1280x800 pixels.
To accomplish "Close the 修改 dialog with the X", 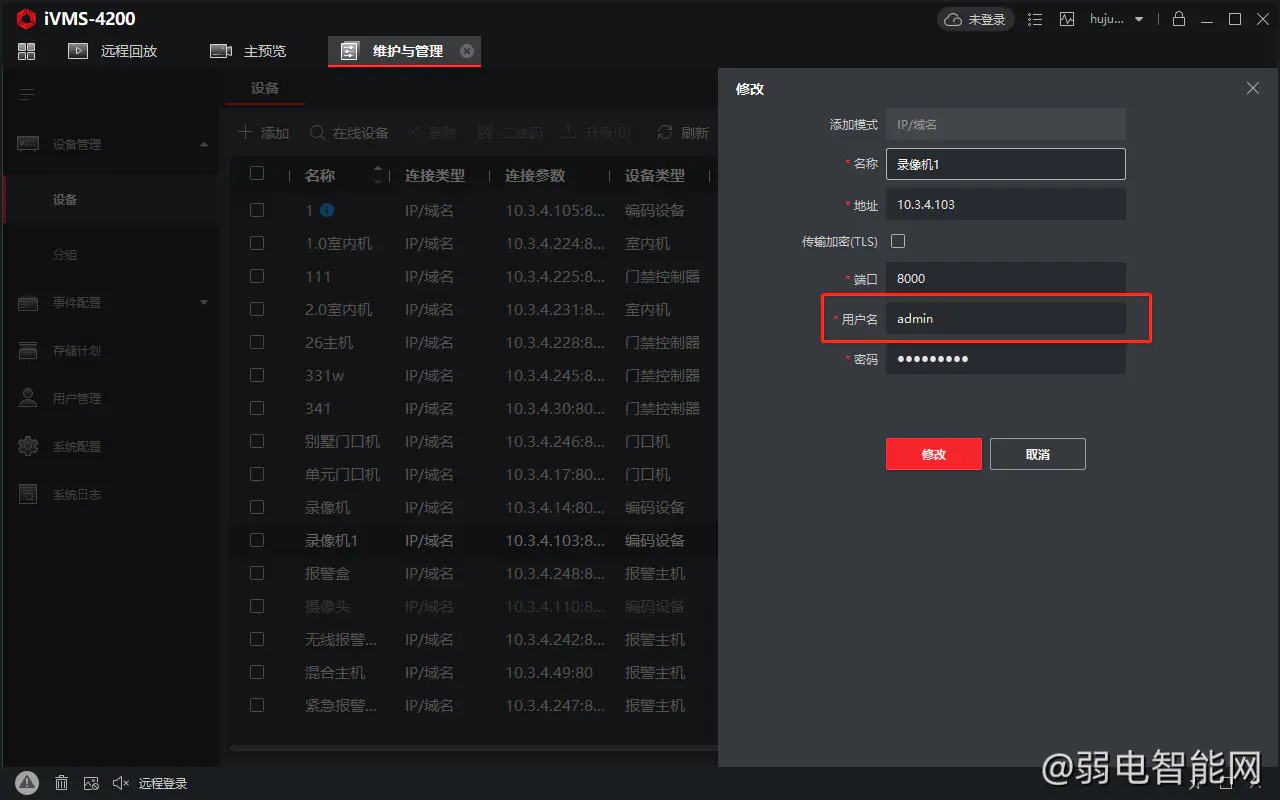I will [x=1253, y=88].
